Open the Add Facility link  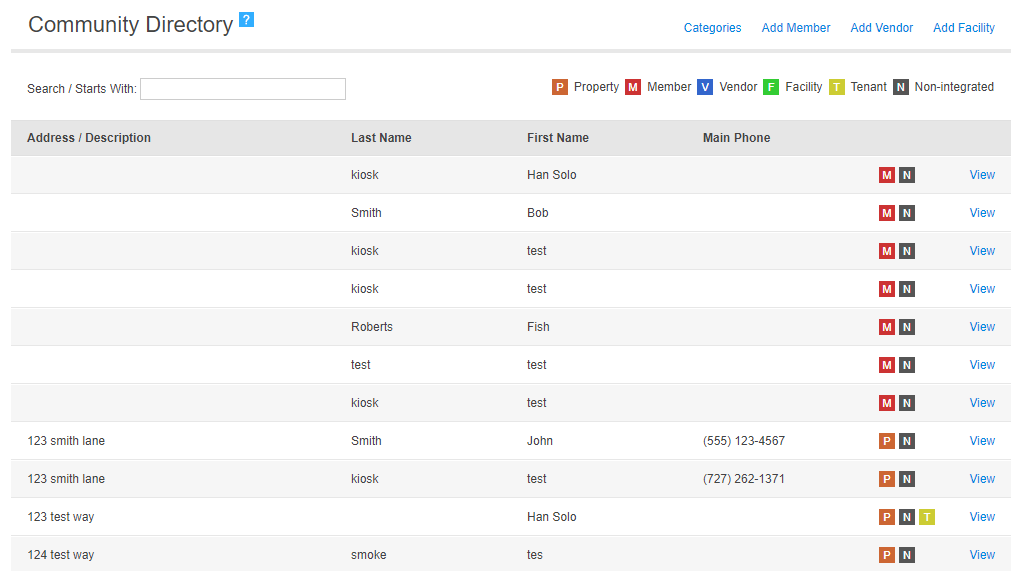(x=964, y=28)
